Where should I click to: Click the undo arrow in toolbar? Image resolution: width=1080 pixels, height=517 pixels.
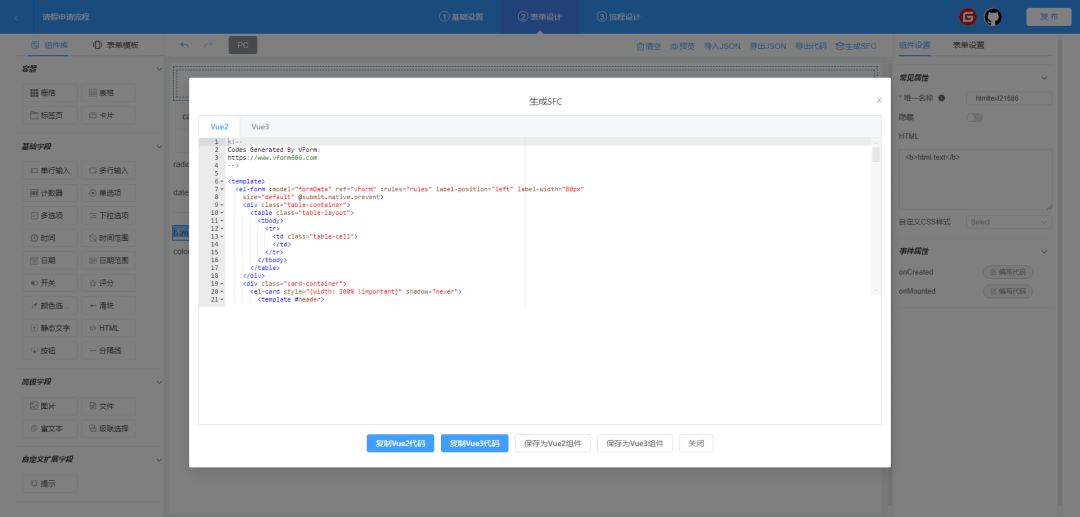tap(184, 45)
